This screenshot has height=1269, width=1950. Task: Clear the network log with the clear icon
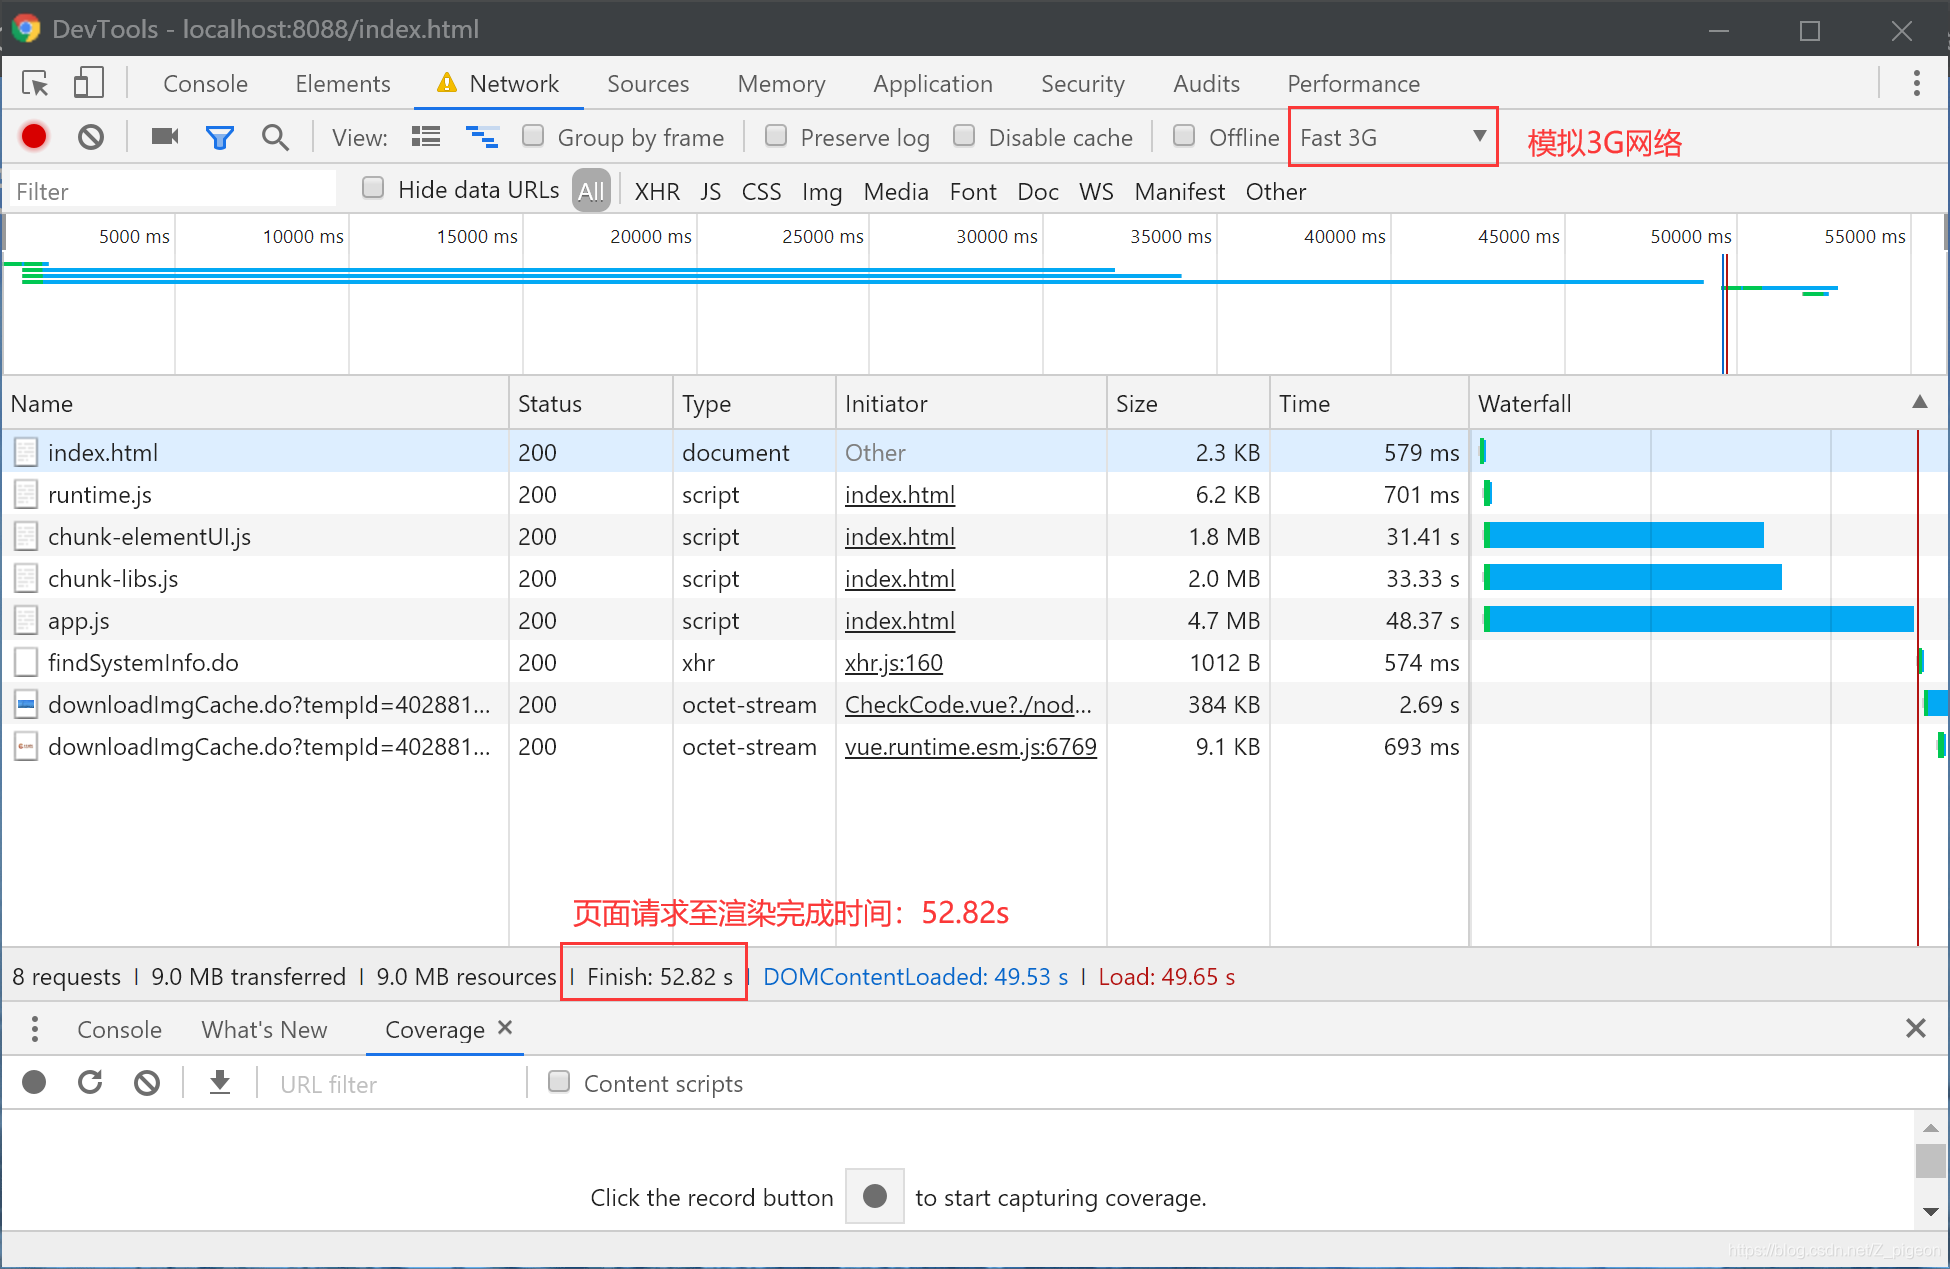tap(91, 137)
